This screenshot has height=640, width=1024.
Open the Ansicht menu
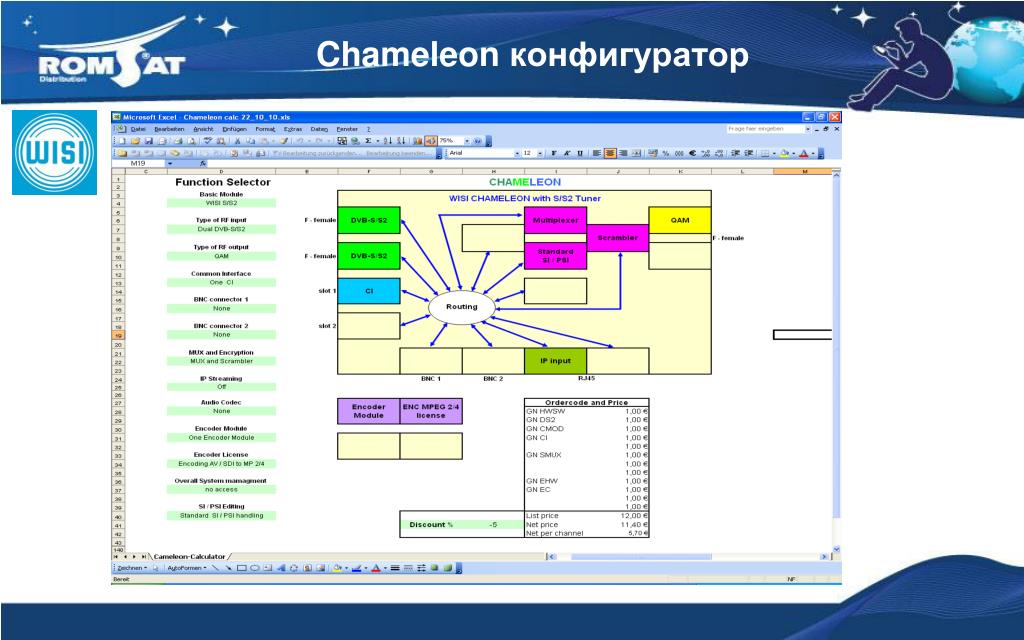point(203,129)
